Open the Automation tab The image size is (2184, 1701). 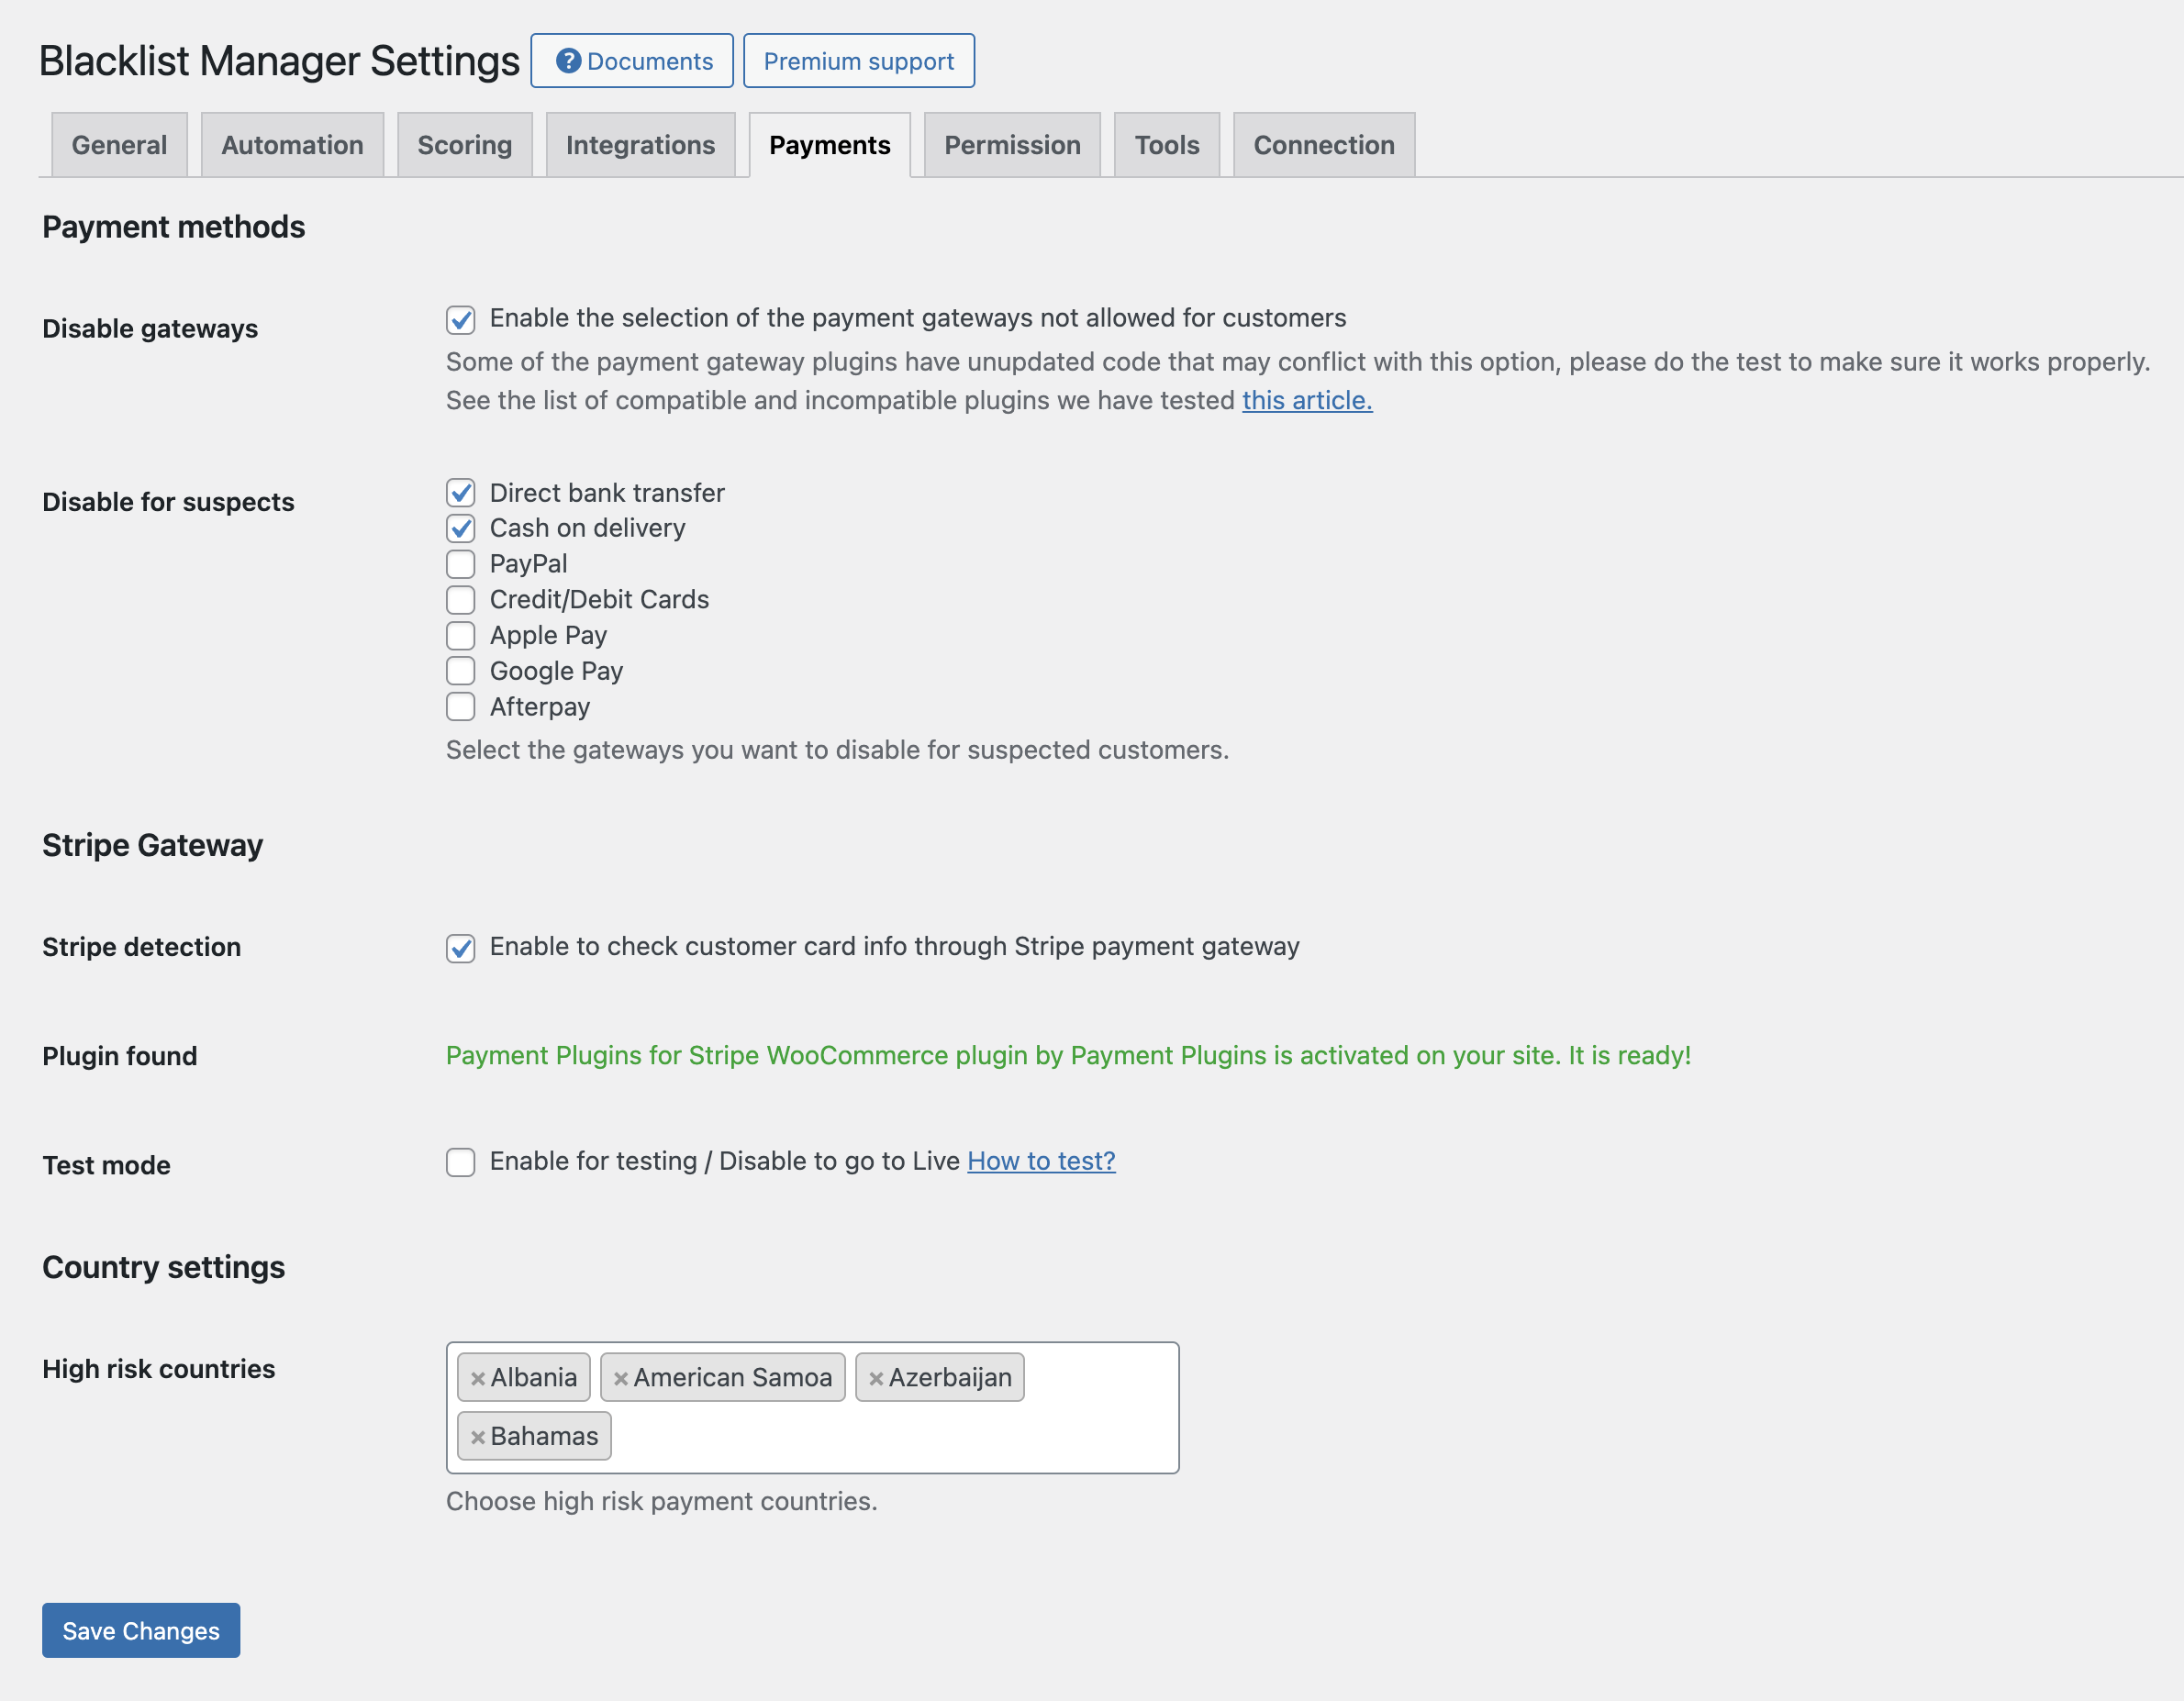(x=292, y=145)
